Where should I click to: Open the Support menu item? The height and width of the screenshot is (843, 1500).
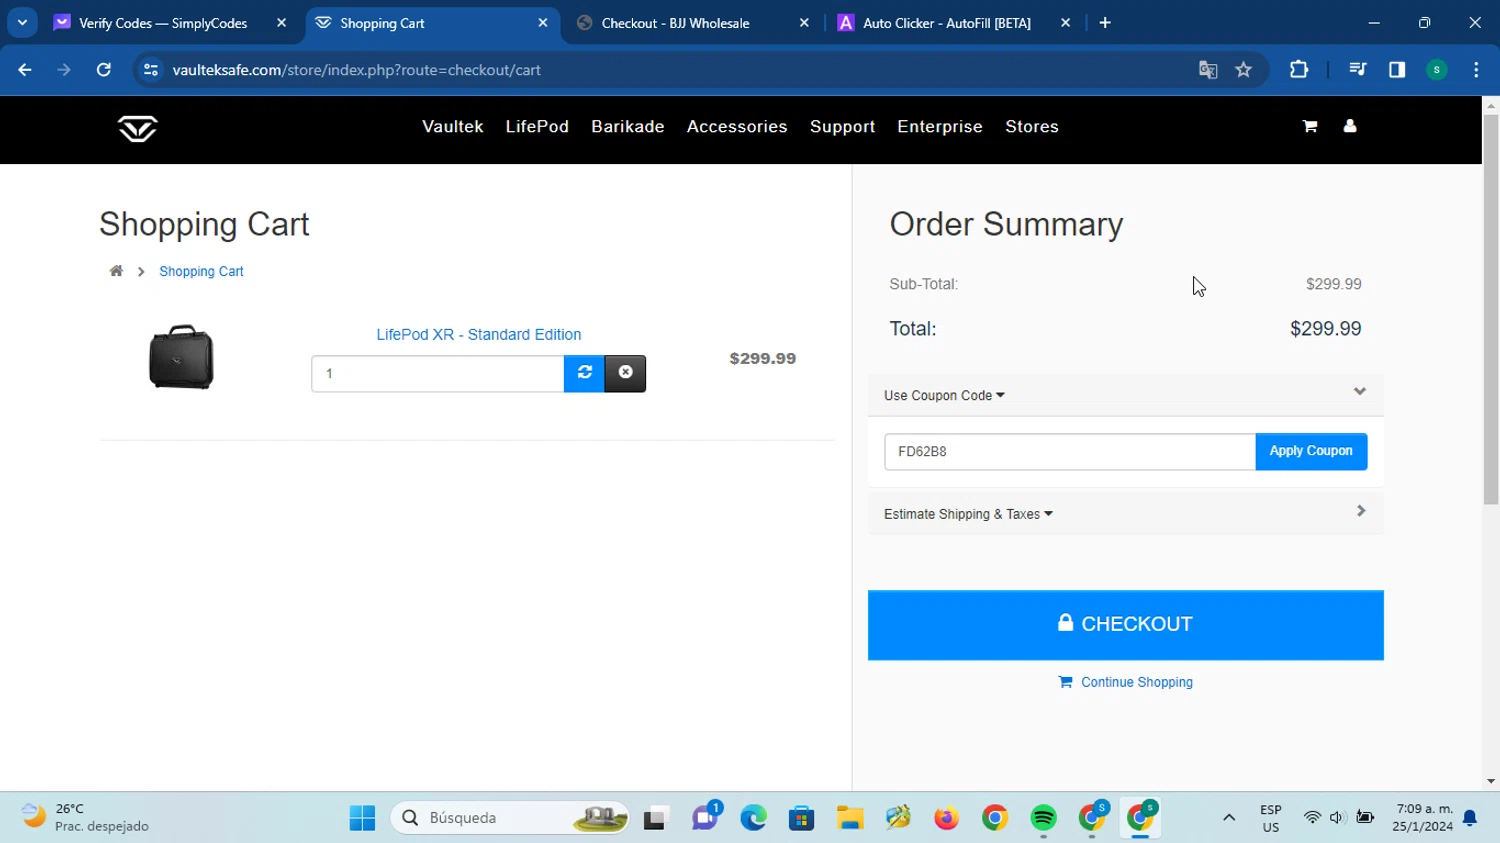(x=843, y=127)
